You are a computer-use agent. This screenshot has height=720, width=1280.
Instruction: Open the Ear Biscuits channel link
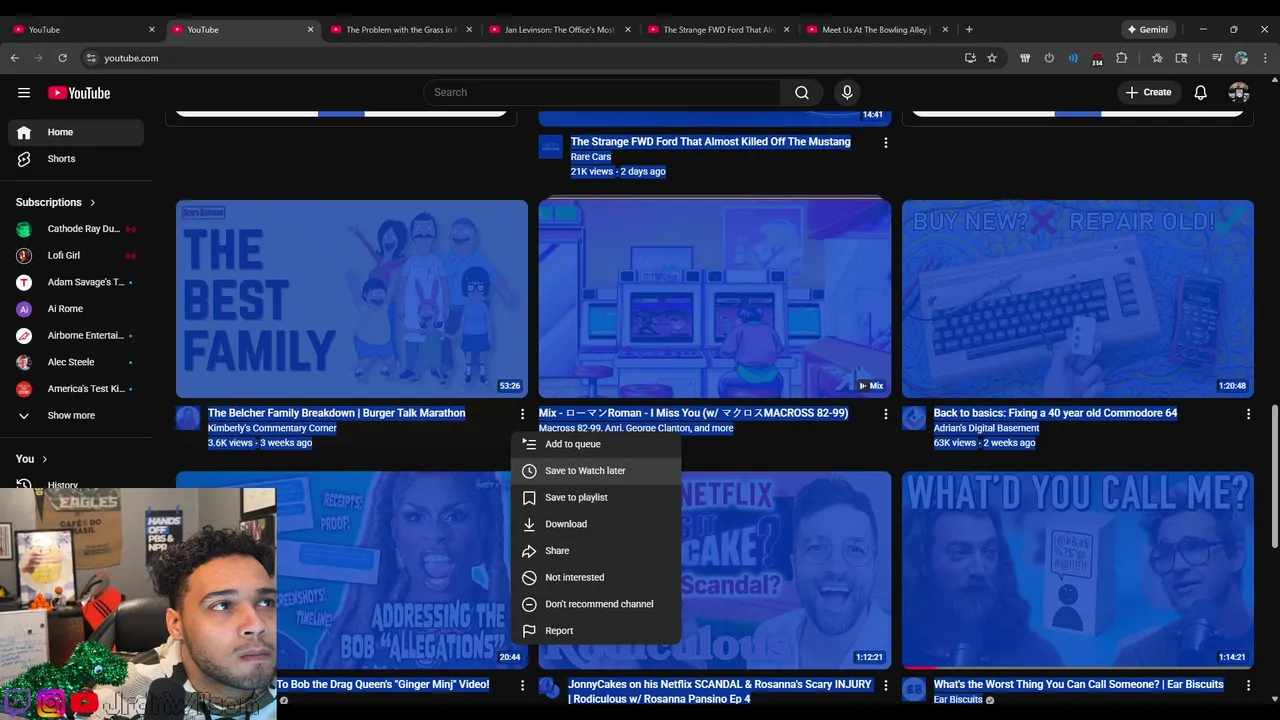click(x=958, y=700)
